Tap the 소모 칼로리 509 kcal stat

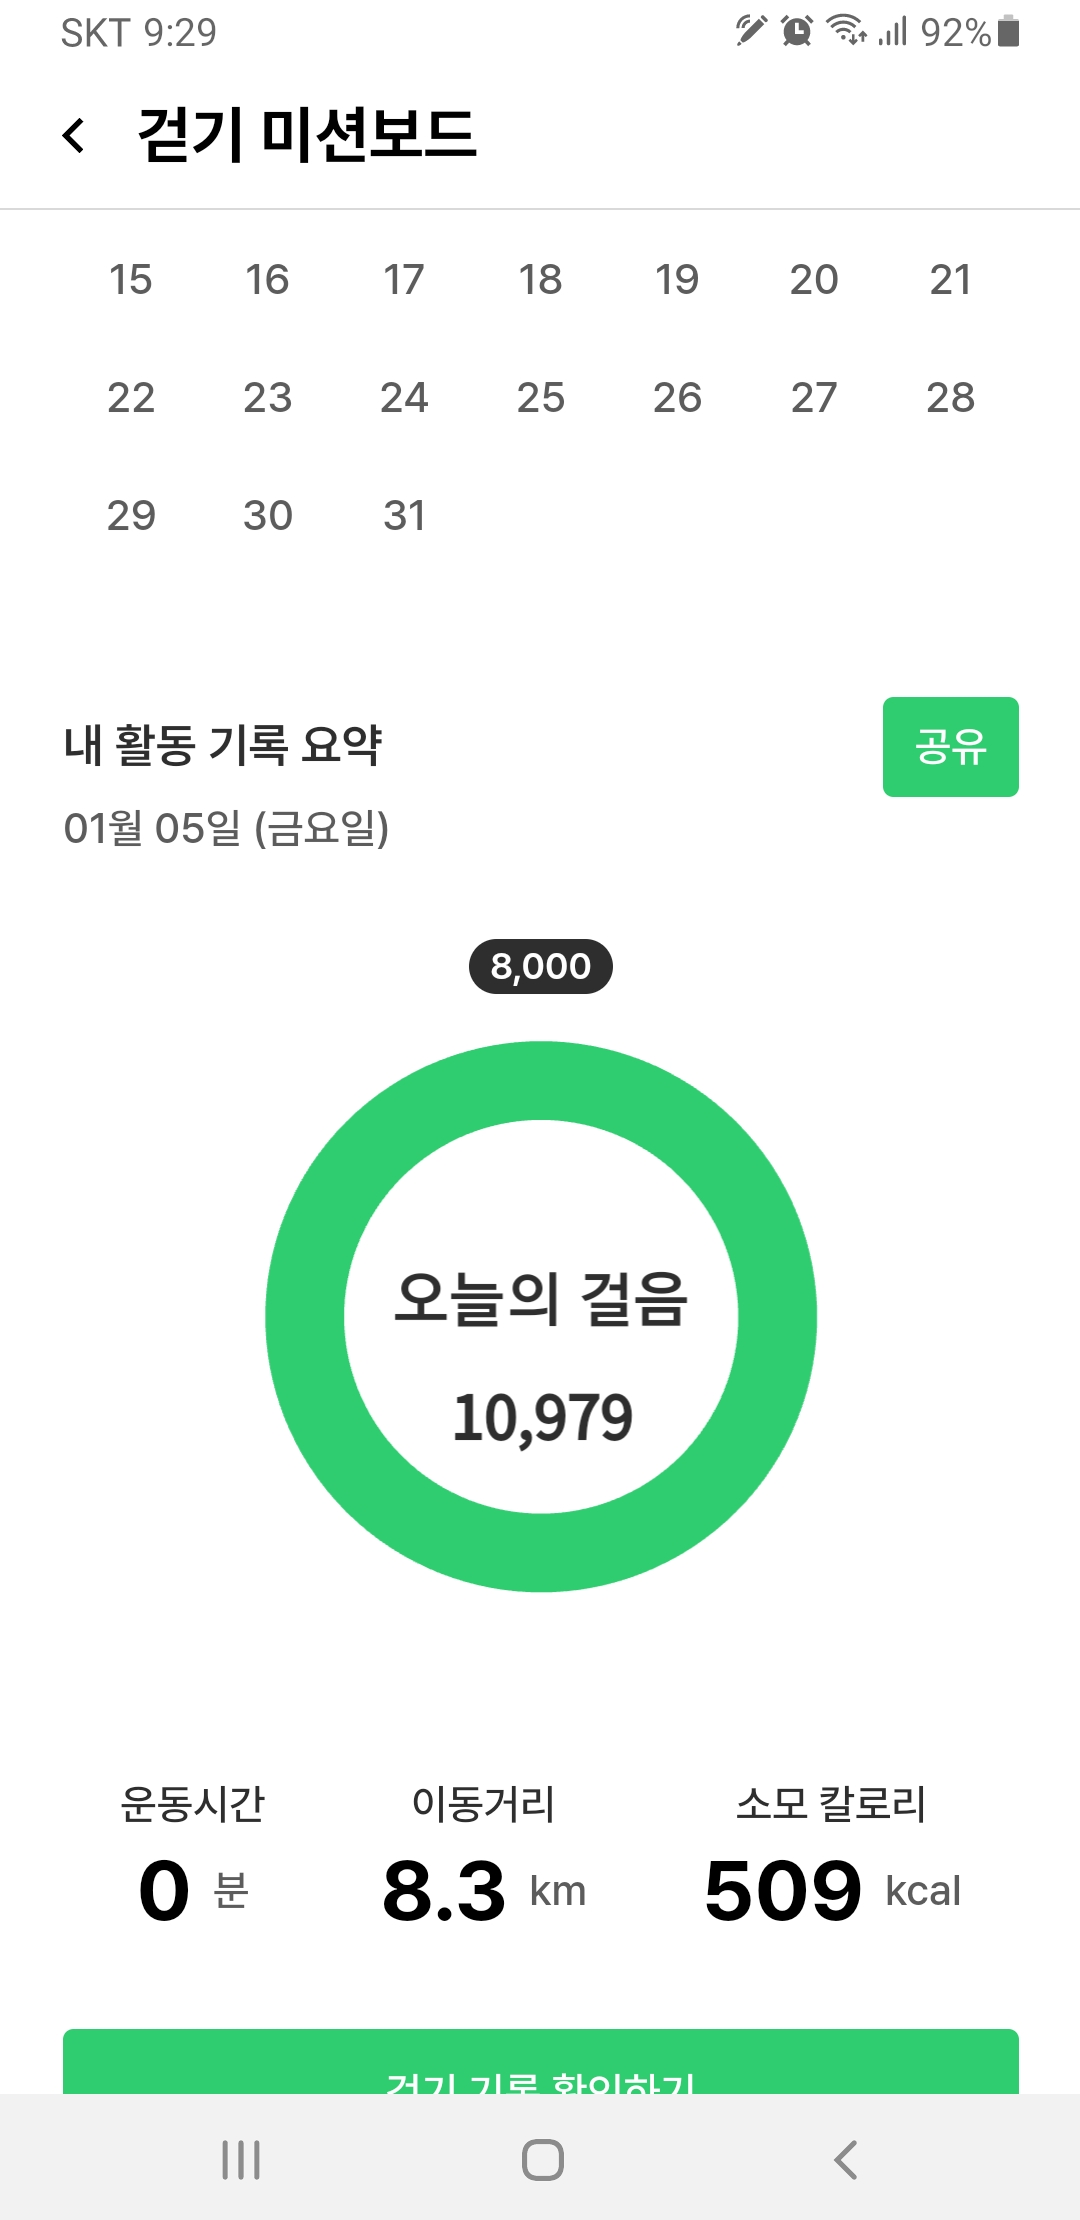[x=832, y=1860]
